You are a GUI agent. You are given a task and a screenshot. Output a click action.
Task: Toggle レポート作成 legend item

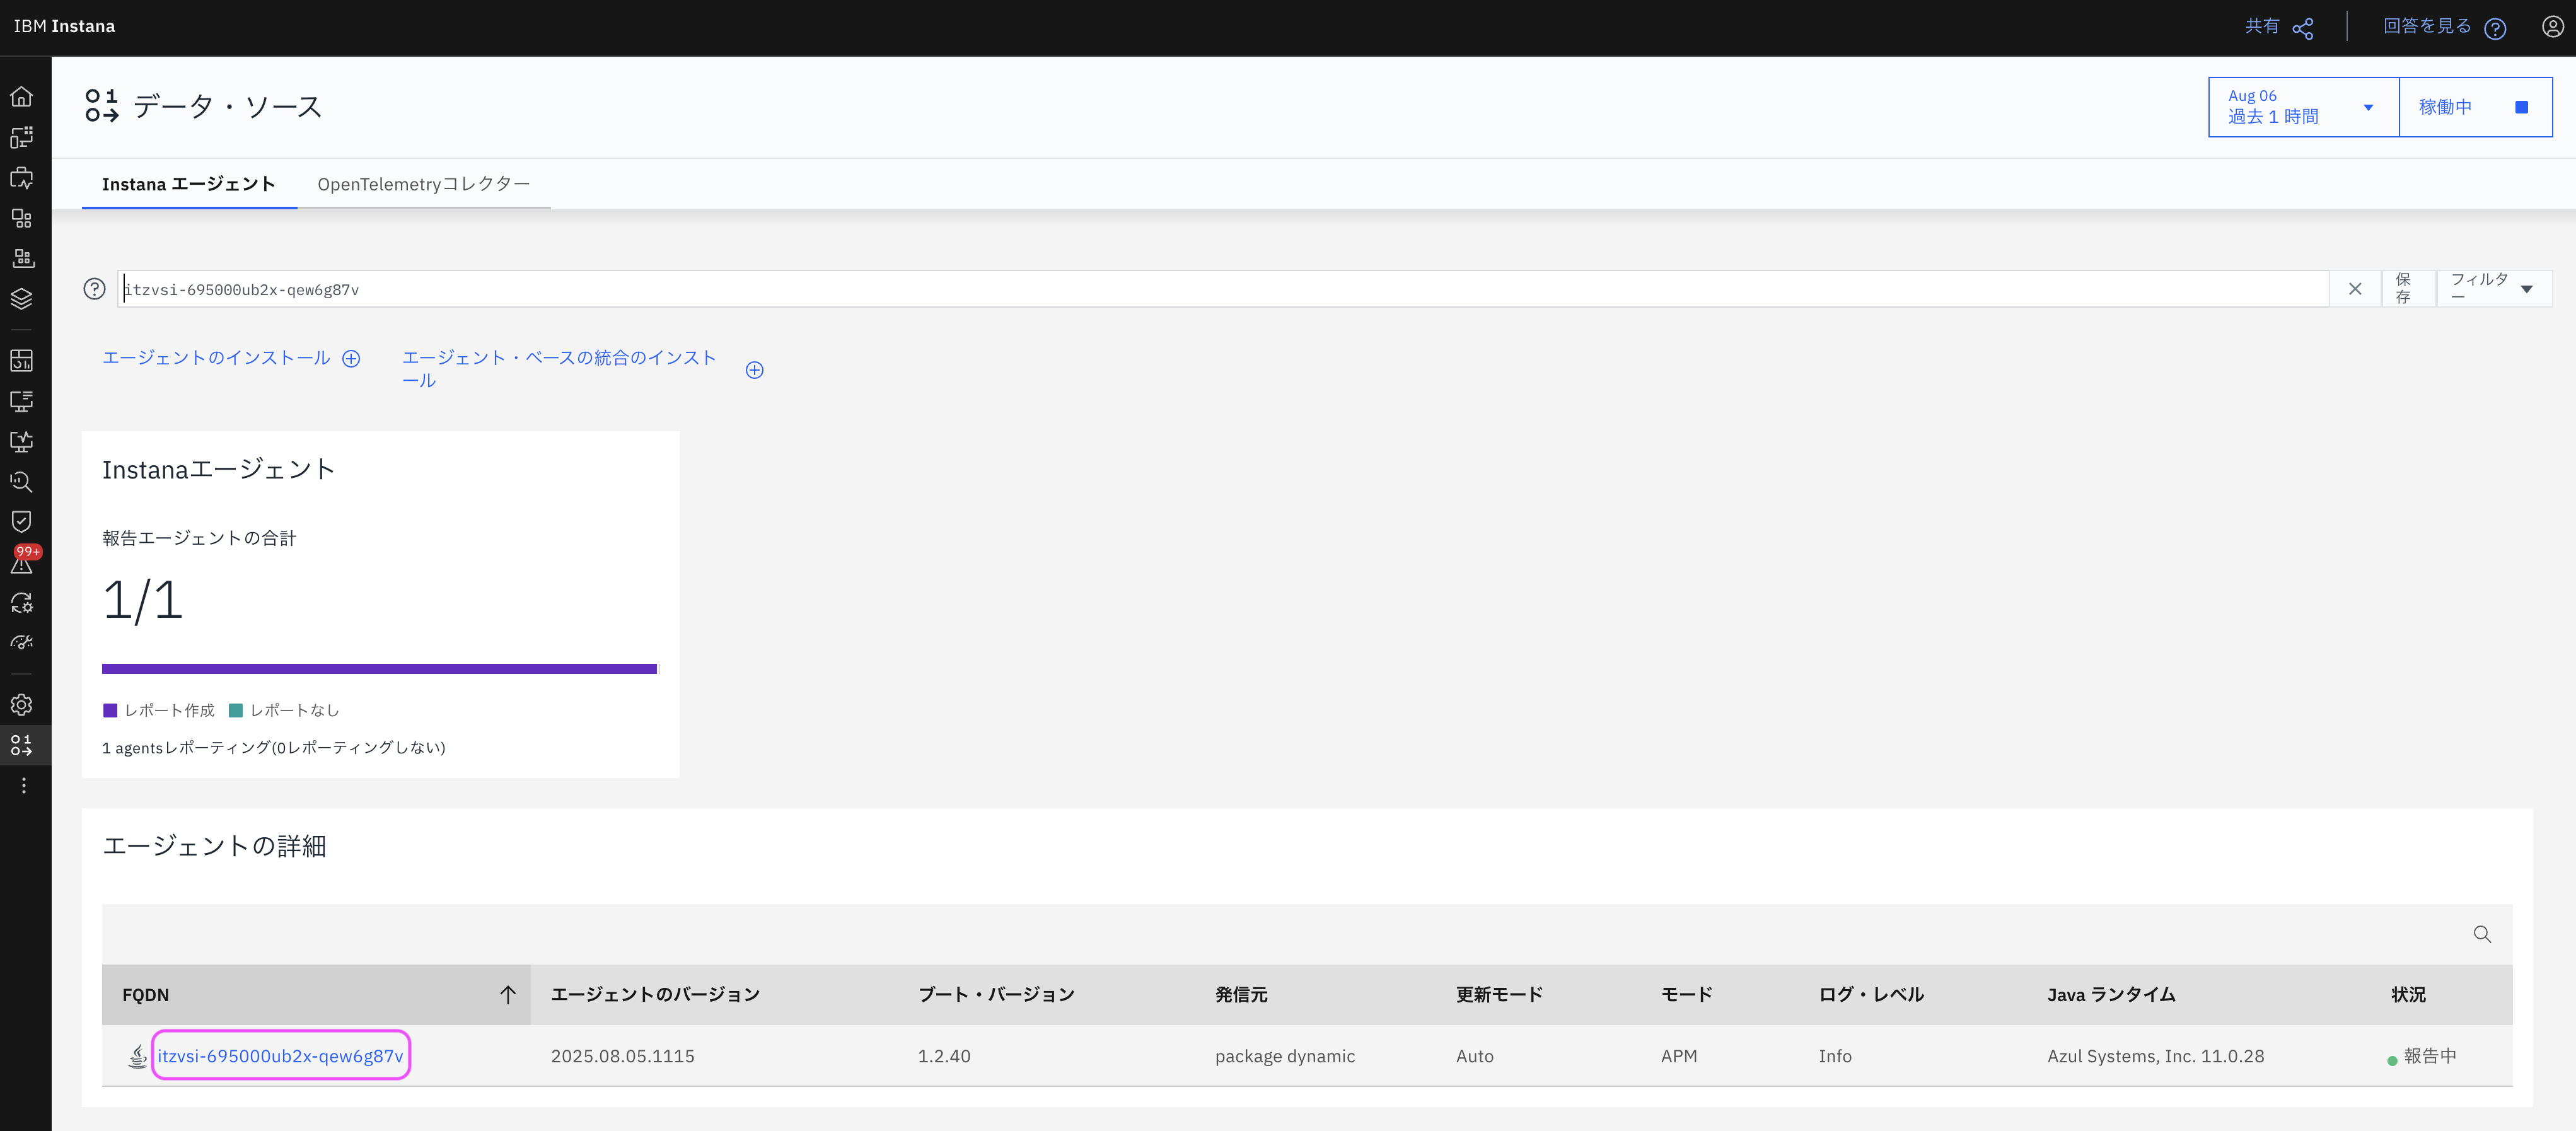(159, 710)
